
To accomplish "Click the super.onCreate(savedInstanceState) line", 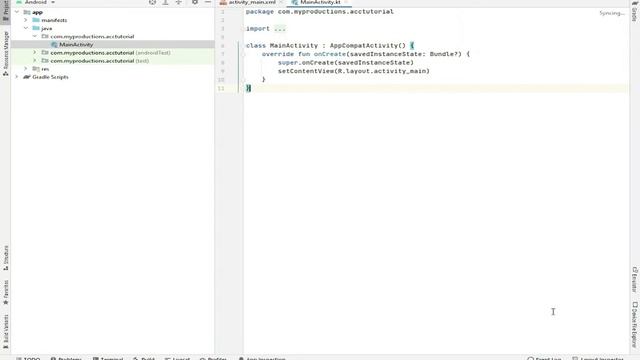I will pyautogui.click(x=345, y=62).
